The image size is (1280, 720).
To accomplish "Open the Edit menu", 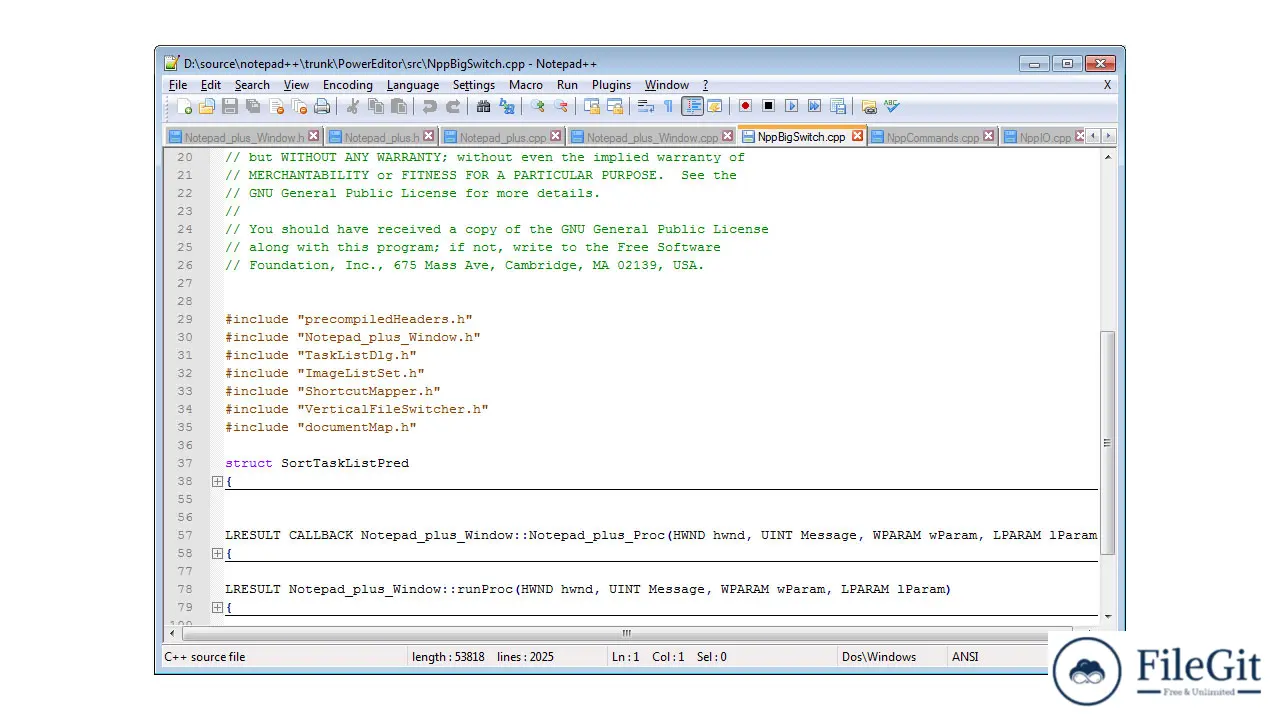I will click(x=211, y=85).
